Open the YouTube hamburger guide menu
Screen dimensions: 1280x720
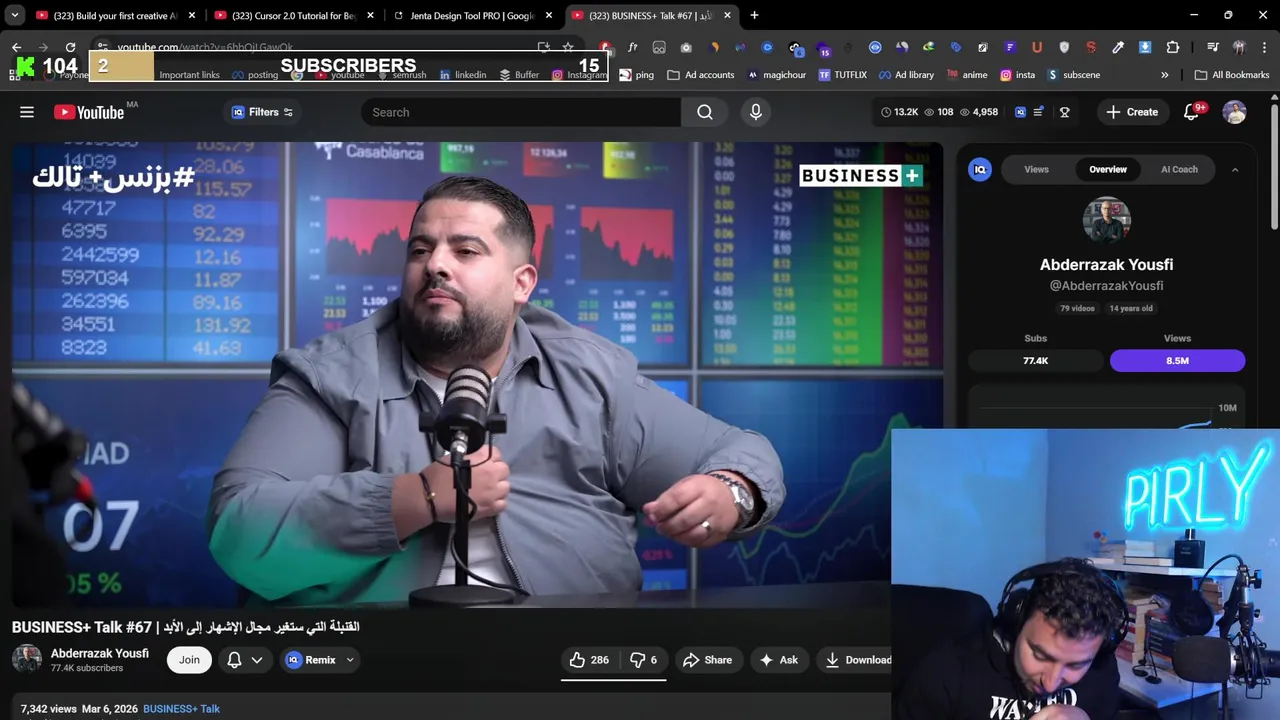pos(27,112)
